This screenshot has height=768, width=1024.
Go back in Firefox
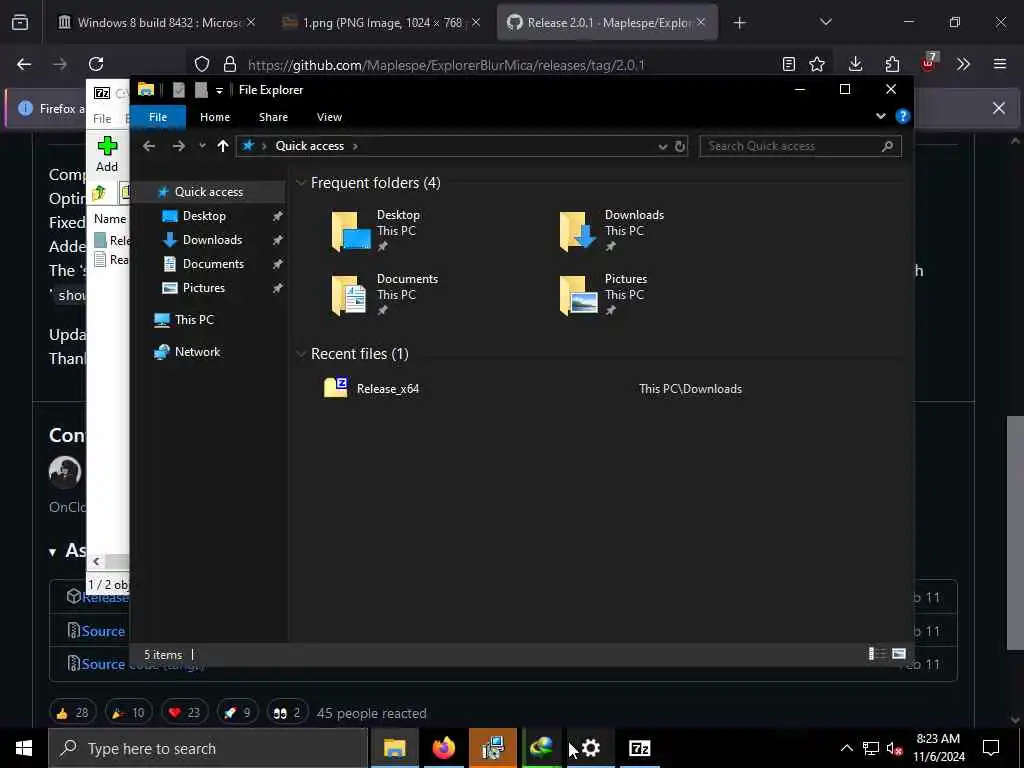coord(24,64)
